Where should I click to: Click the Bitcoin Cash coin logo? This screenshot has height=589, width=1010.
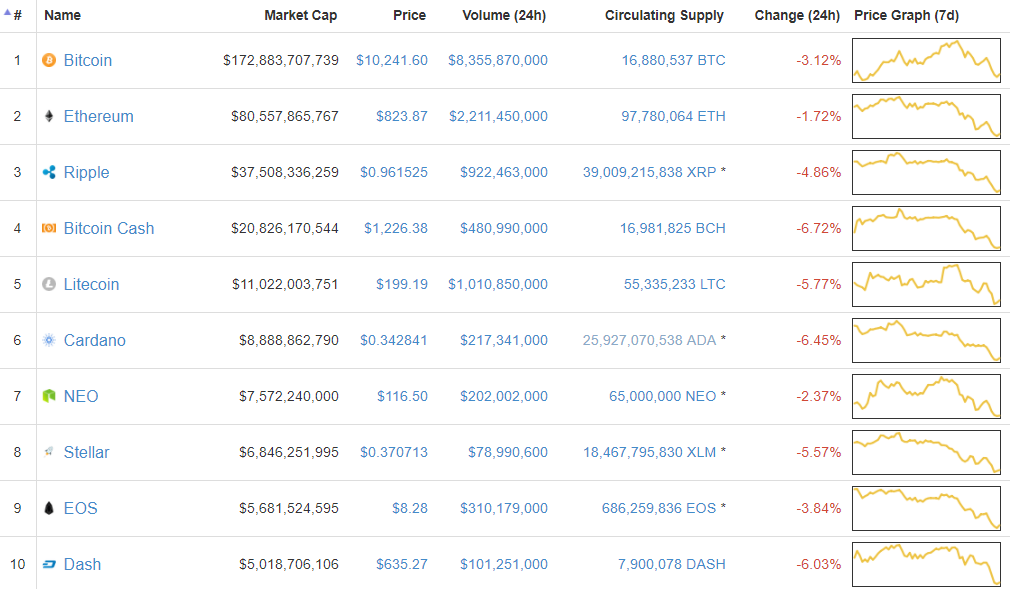point(47,228)
